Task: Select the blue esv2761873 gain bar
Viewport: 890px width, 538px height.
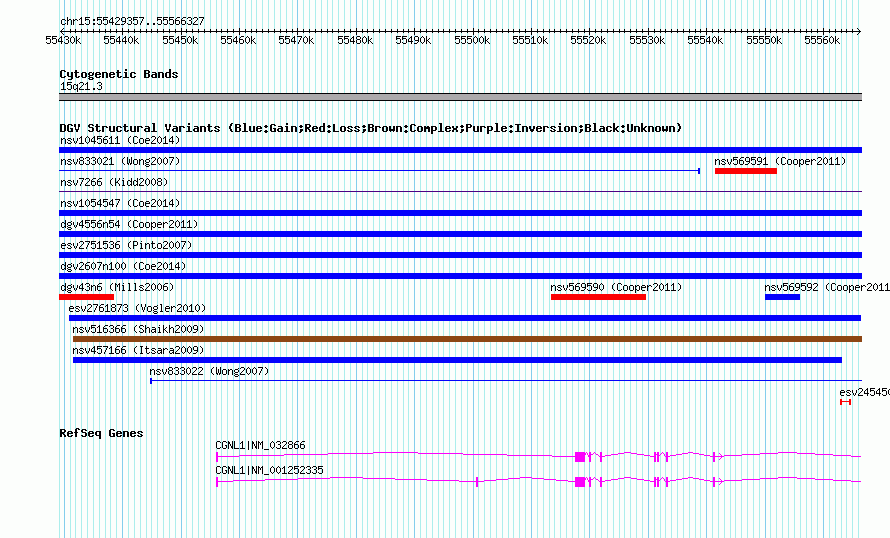Action: coord(465,318)
